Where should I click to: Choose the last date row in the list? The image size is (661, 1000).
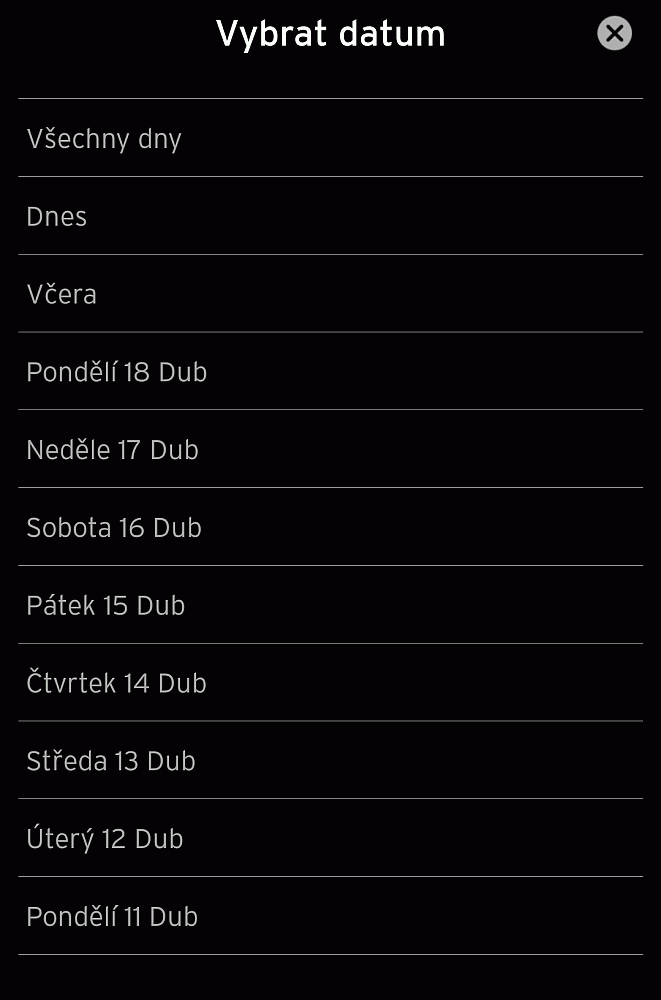pyautogui.click(x=330, y=917)
